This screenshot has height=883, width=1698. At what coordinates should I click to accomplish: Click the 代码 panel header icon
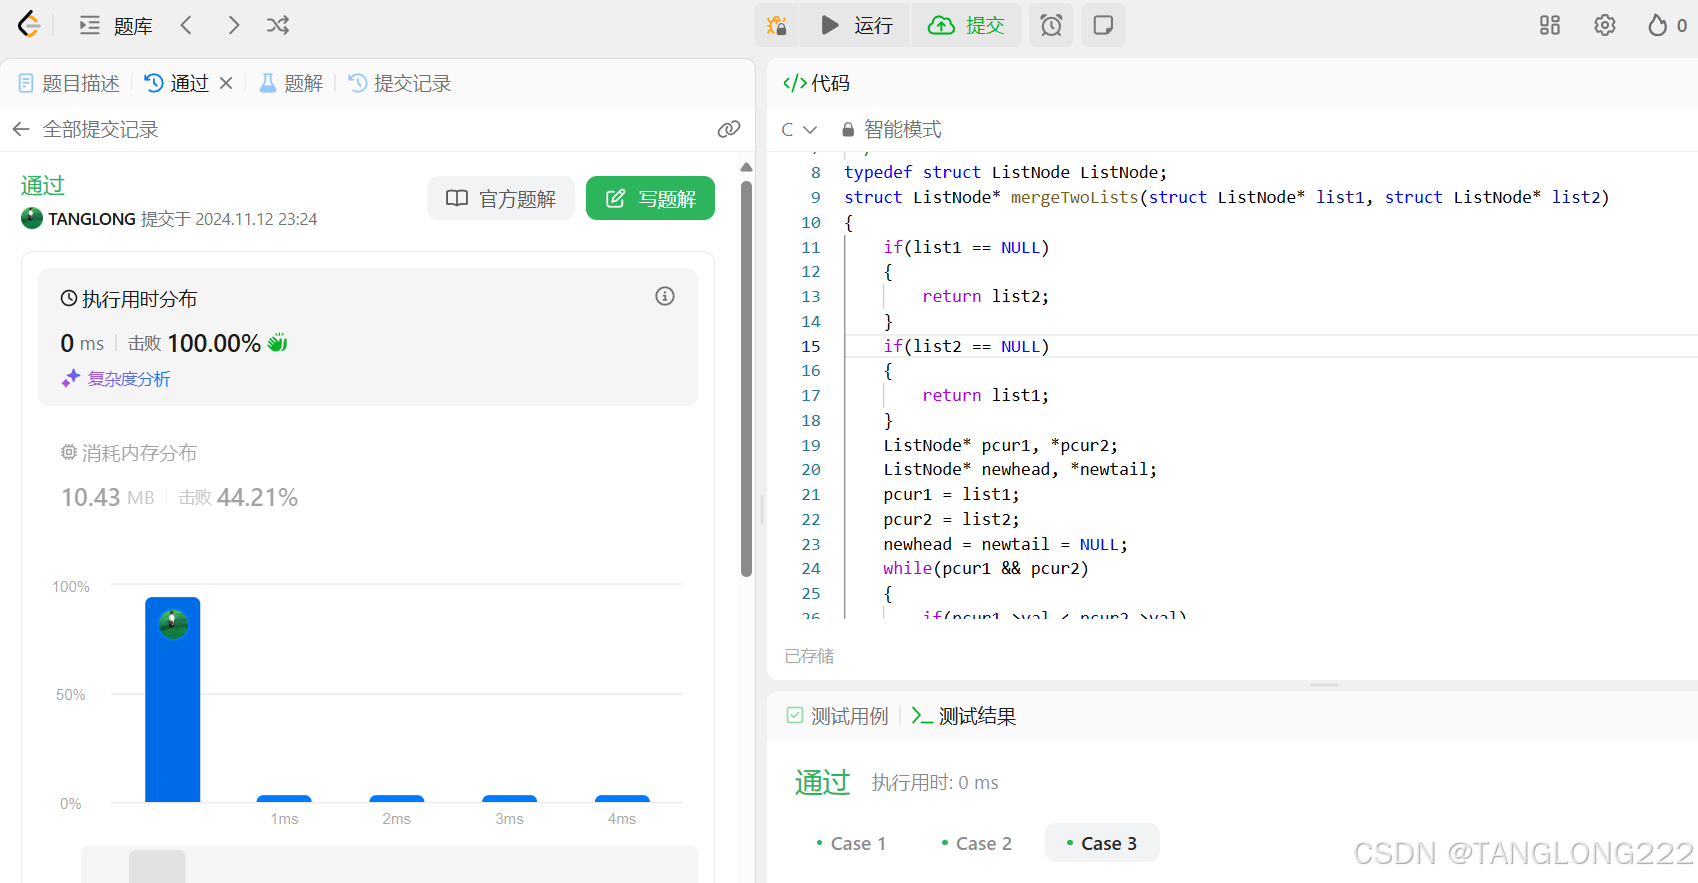(795, 83)
